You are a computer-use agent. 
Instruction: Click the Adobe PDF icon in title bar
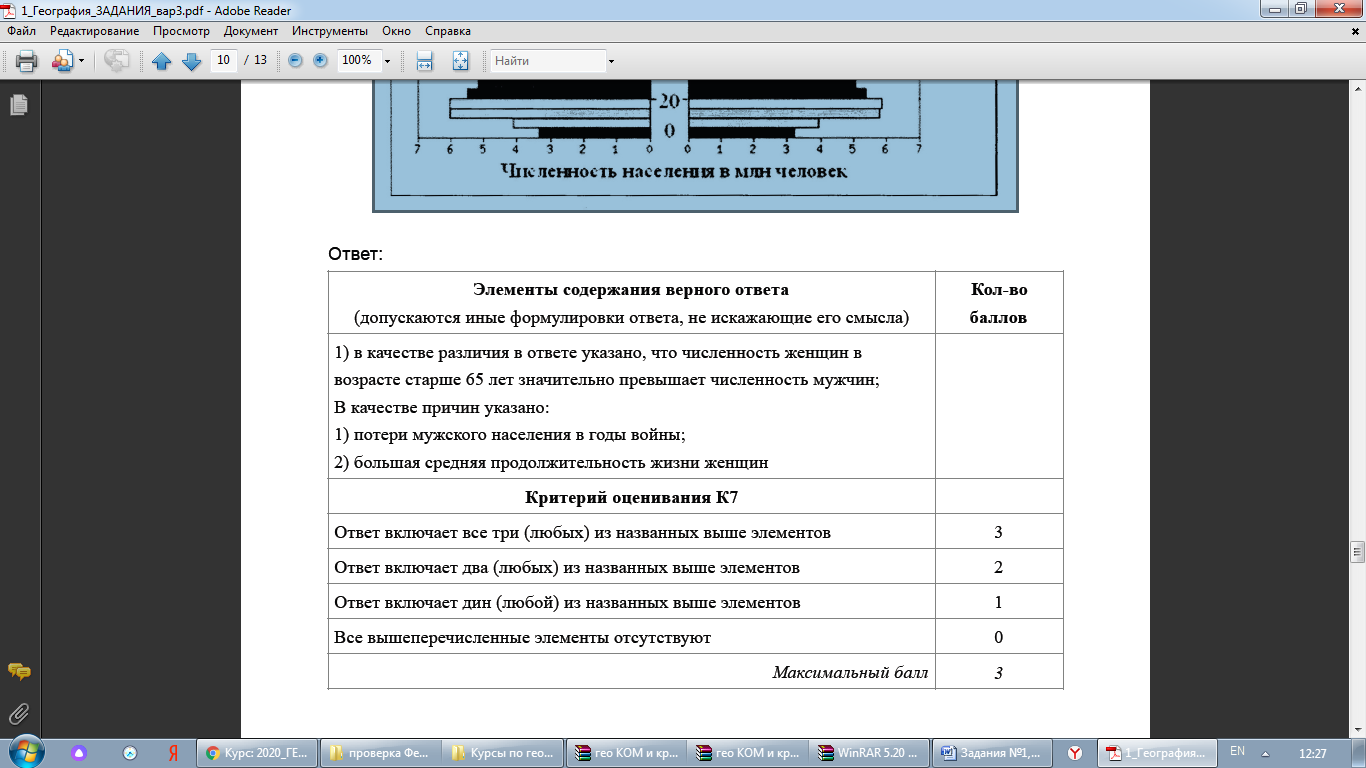pos(10,9)
